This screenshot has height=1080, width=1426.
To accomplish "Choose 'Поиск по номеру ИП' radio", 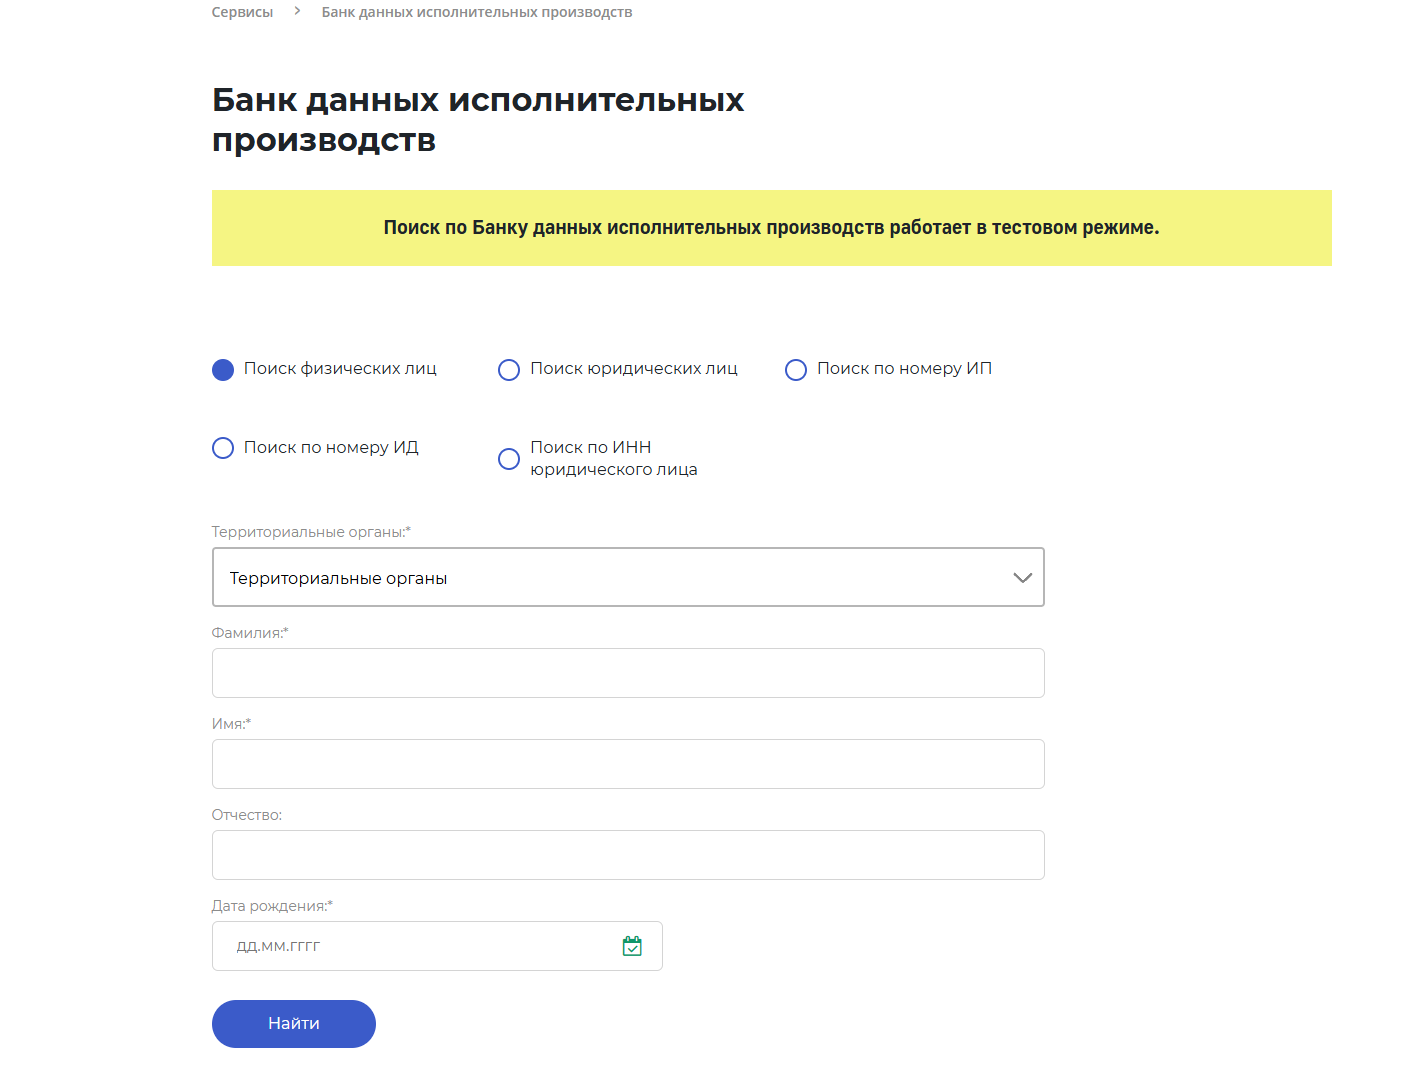I will pos(796,370).
